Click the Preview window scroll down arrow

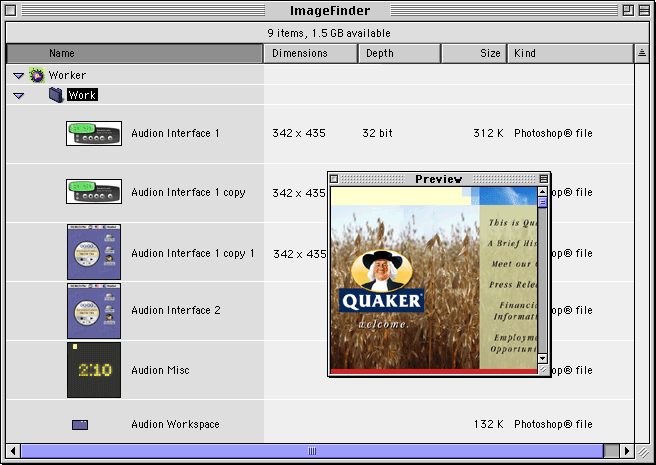click(543, 358)
